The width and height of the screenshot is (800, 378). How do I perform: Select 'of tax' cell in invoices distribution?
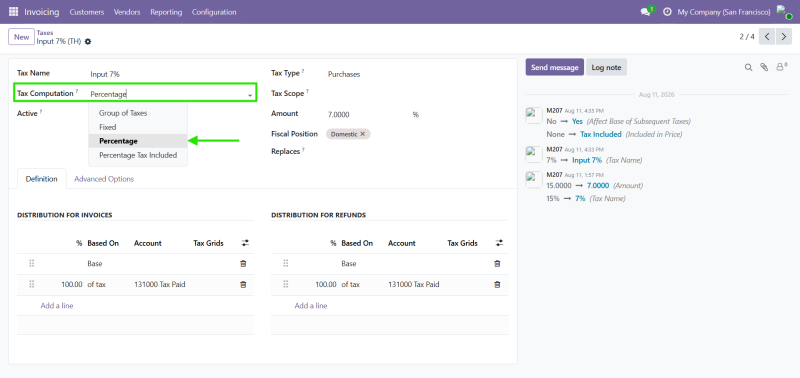tap(96, 285)
